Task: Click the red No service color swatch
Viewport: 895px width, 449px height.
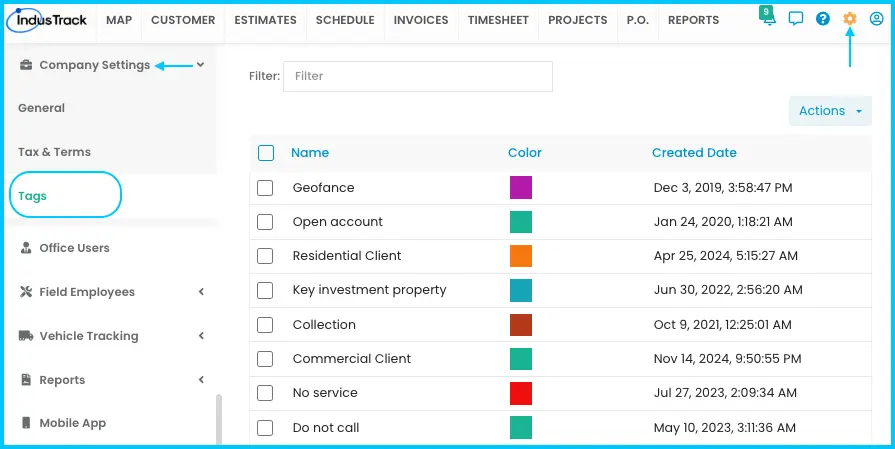Action: [x=521, y=394]
